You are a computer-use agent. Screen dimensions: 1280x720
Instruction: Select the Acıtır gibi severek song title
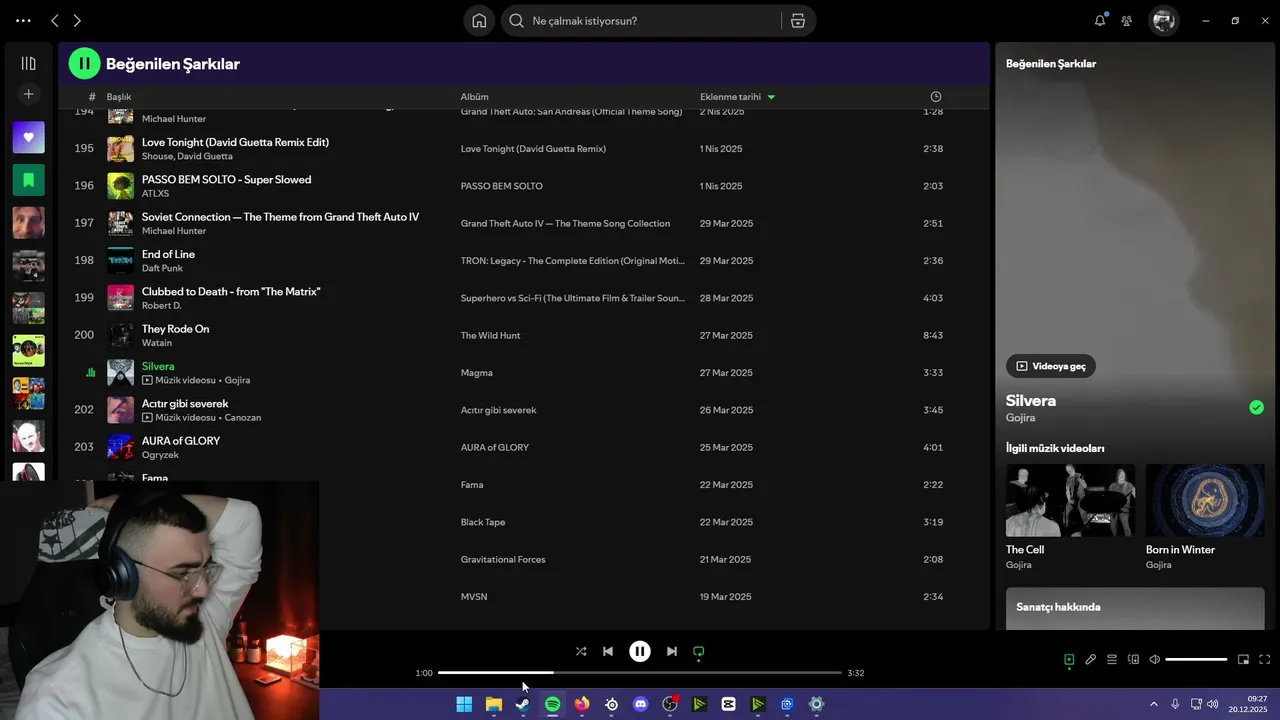[185, 404]
